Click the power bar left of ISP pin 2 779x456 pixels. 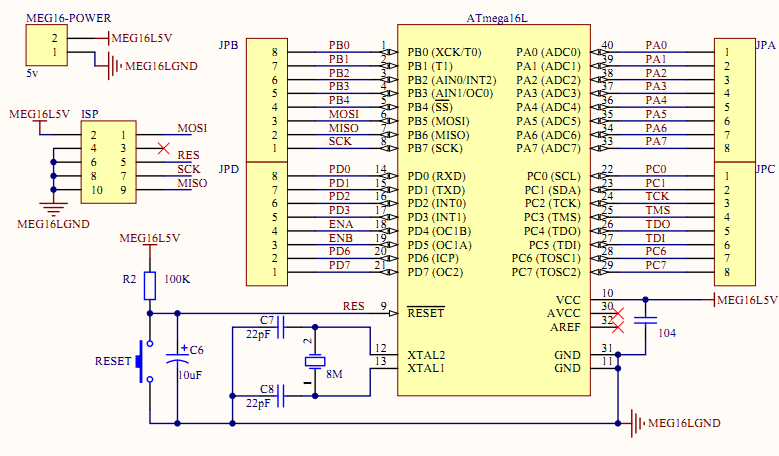pos(39,121)
